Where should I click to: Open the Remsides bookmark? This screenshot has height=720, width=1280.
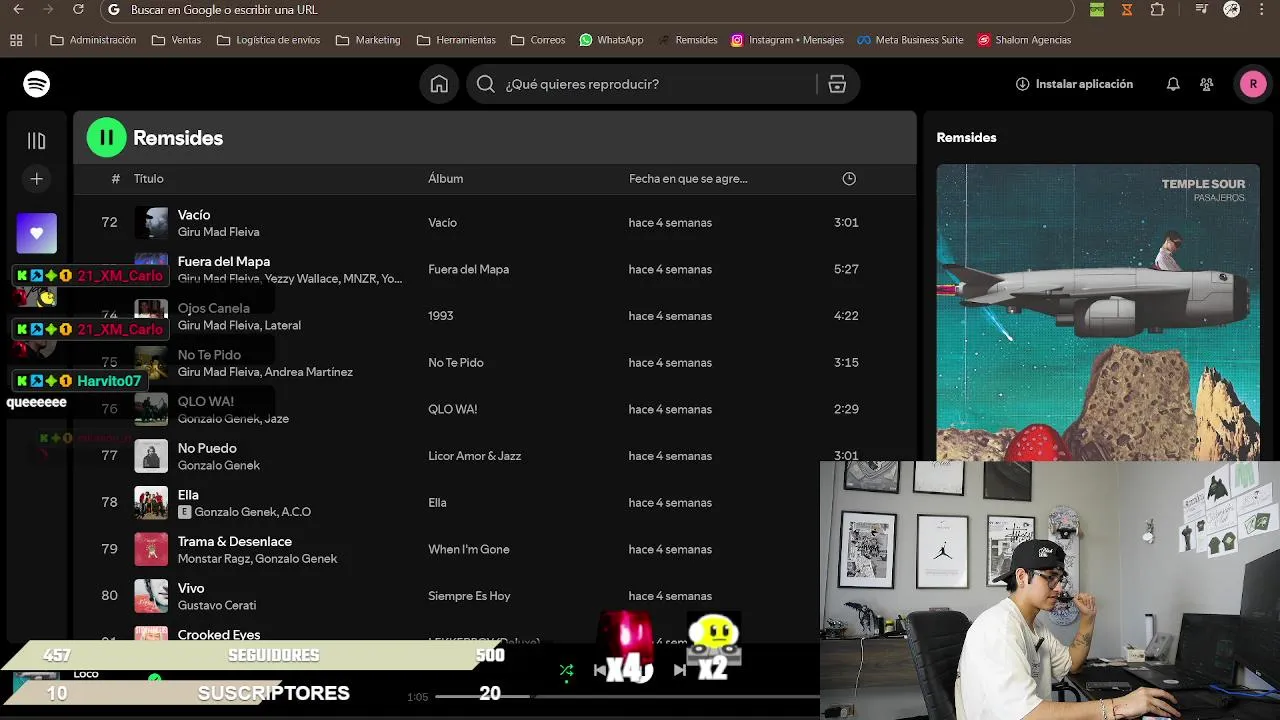[687, 40]
